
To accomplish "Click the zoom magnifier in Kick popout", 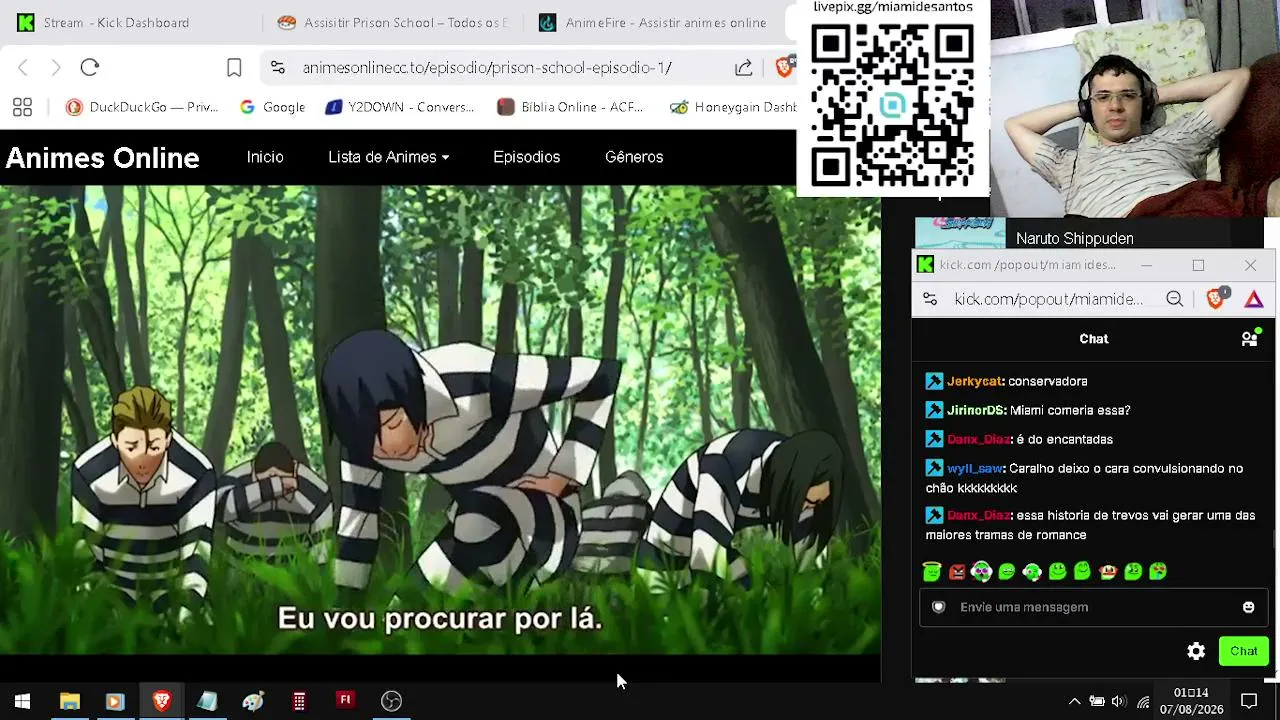I will 1174,299.
